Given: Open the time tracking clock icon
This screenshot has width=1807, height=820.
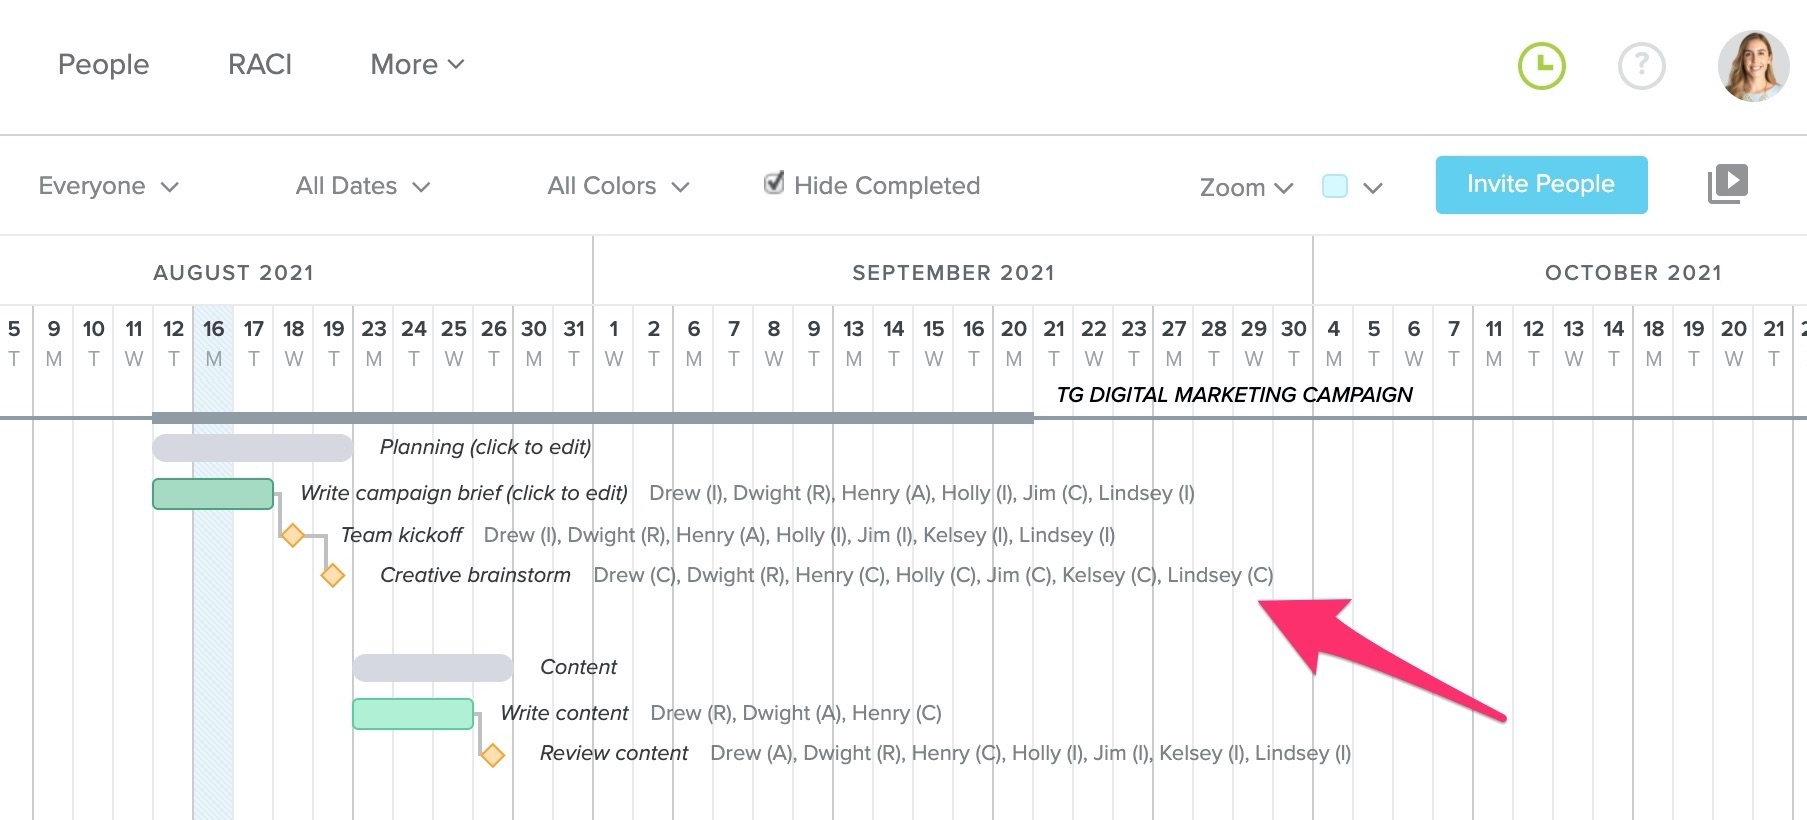Looking at the screenshot, I should (x=1541, y=64).
